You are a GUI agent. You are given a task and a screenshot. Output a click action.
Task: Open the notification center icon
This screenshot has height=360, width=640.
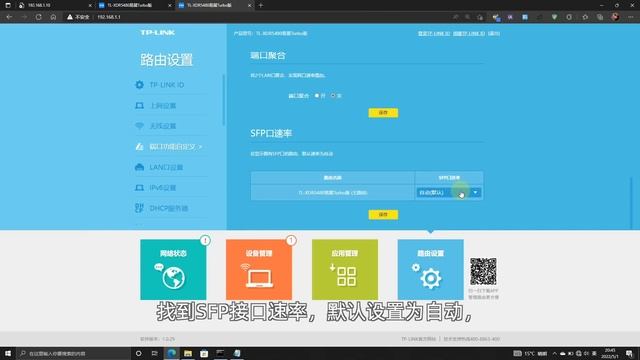tap(629, 353)
